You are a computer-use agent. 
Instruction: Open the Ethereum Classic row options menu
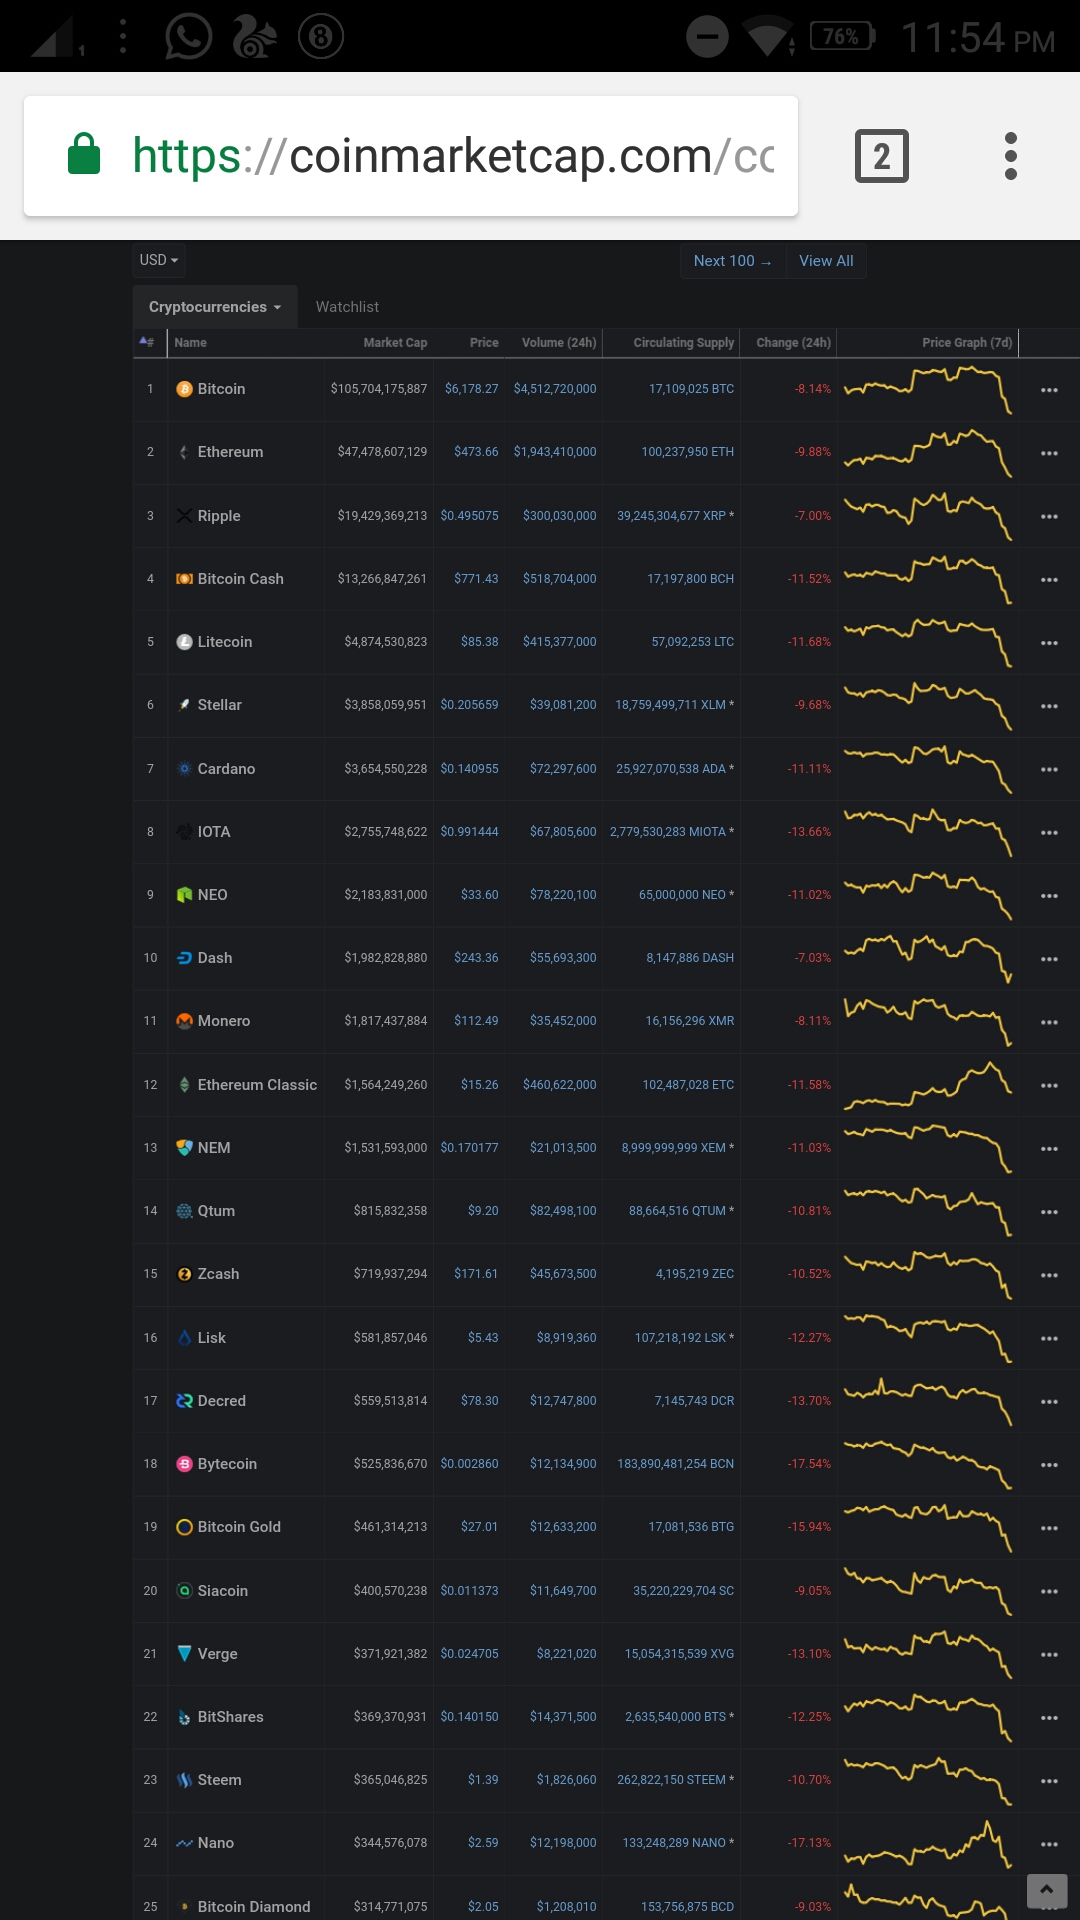point(1049,1086)
